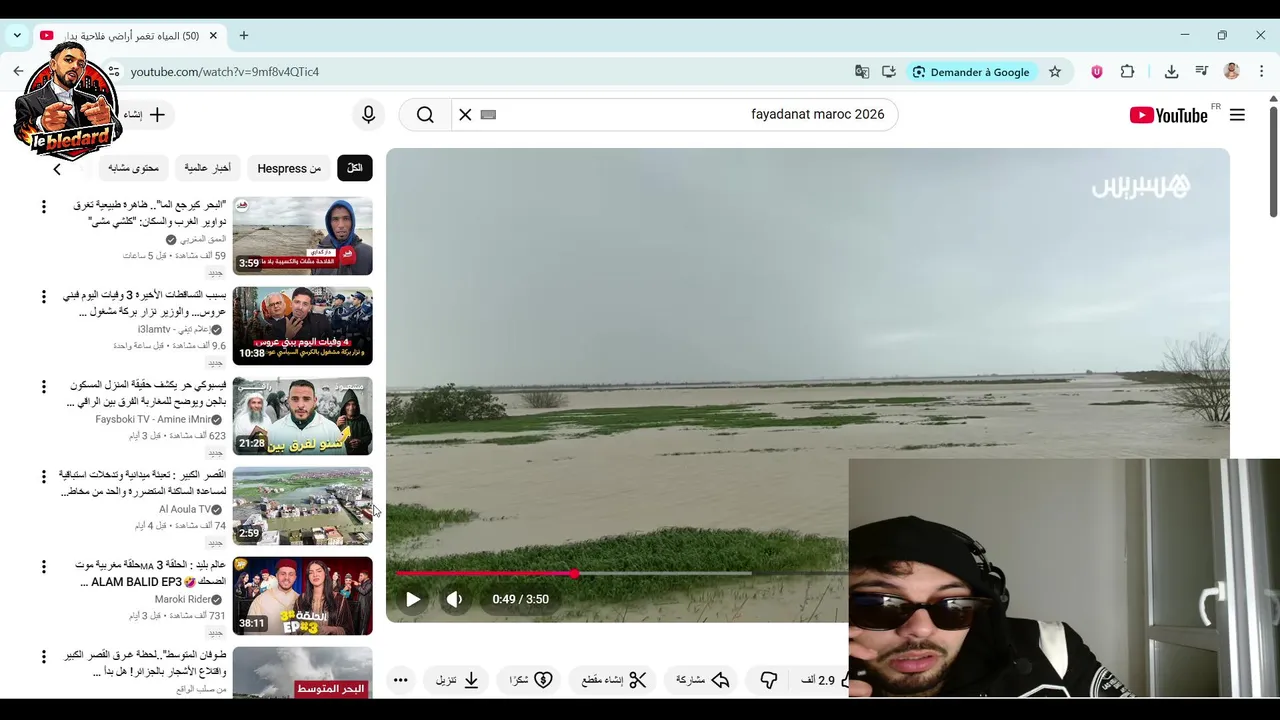Viewport: 1280px width, 720px height.
Task: Open the Chrome downloads icon
Action: [x=1171, y=72]
